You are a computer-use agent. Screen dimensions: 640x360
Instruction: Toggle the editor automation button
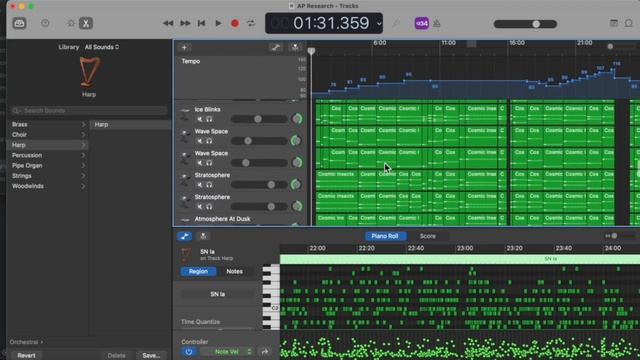pos(184,236)
